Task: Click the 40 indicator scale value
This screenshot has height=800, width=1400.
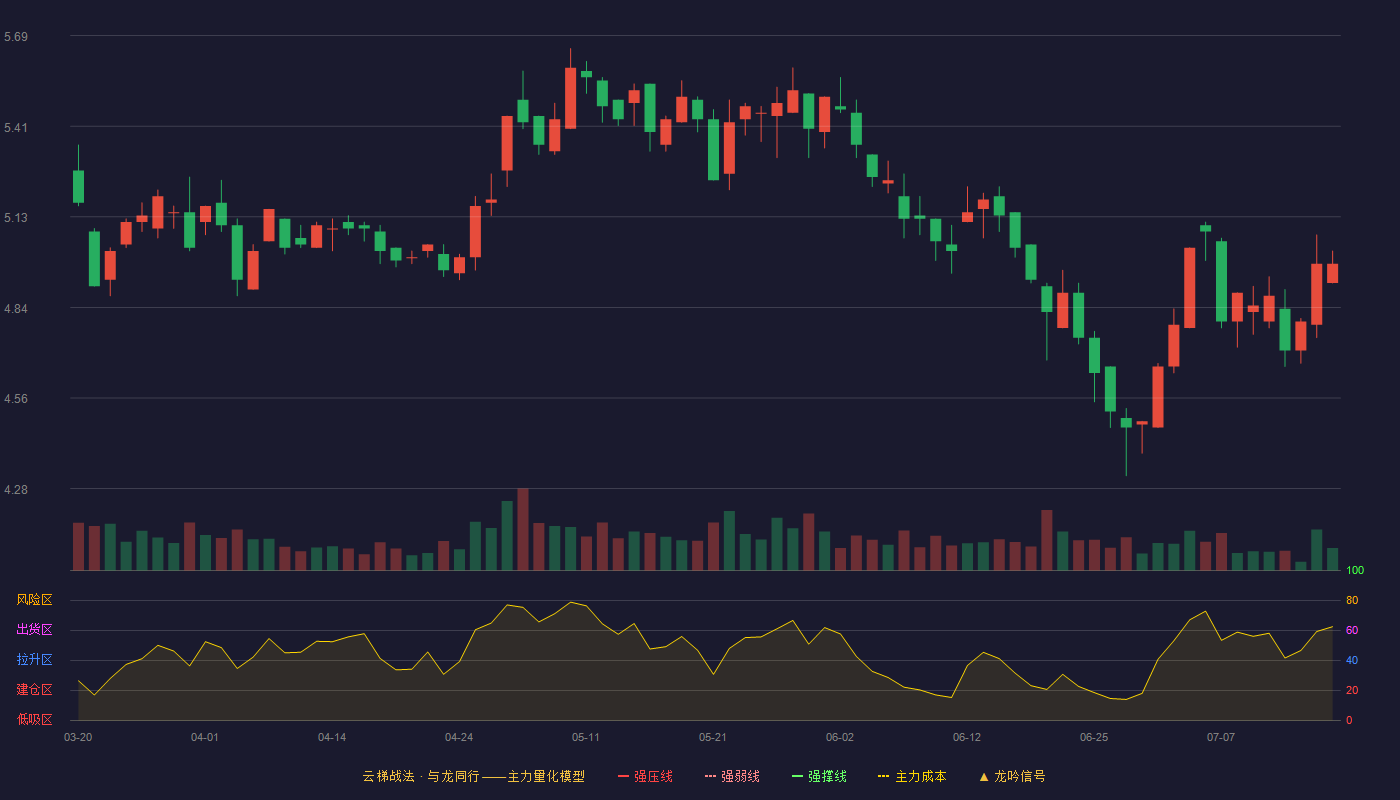Action: 1352,660
